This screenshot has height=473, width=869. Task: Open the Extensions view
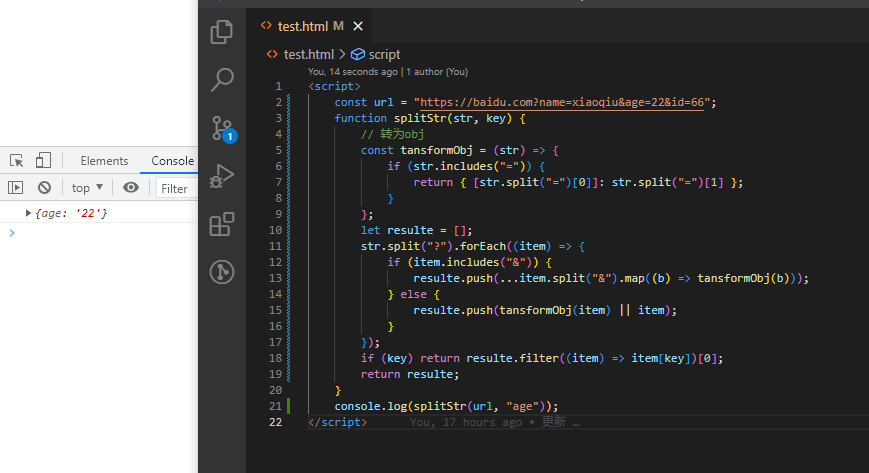[x=222, y=224]
